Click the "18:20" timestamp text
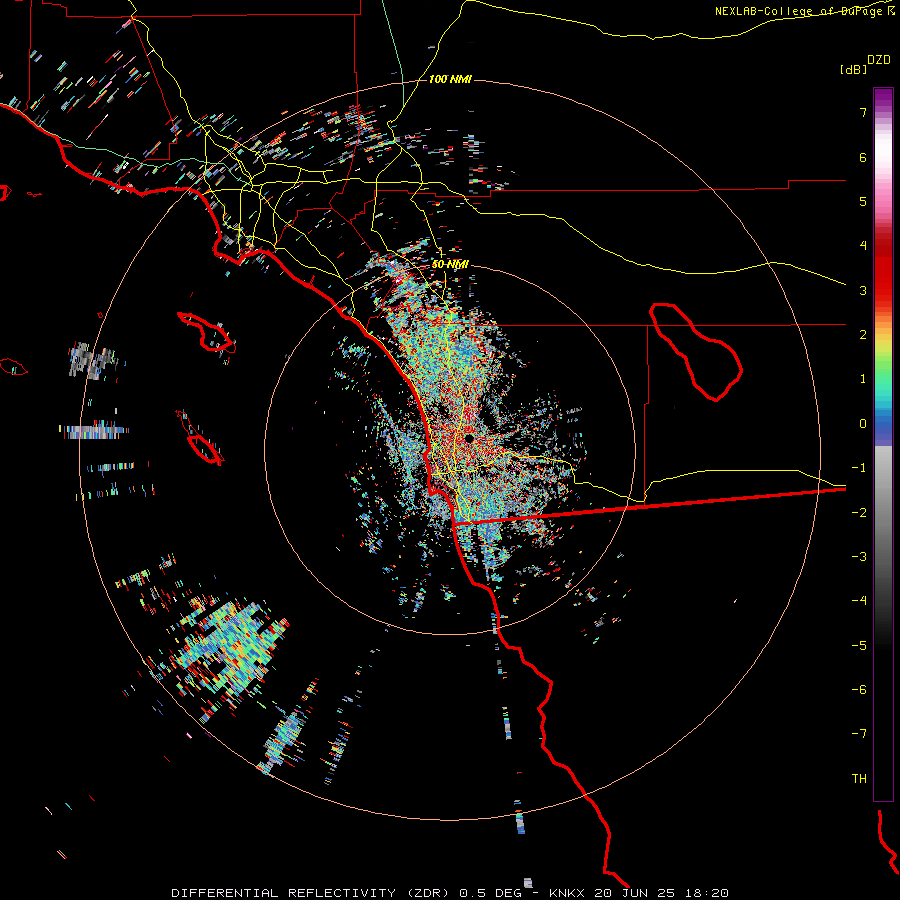Viewport: 900px width, 900px height. [x=709, y=893]
